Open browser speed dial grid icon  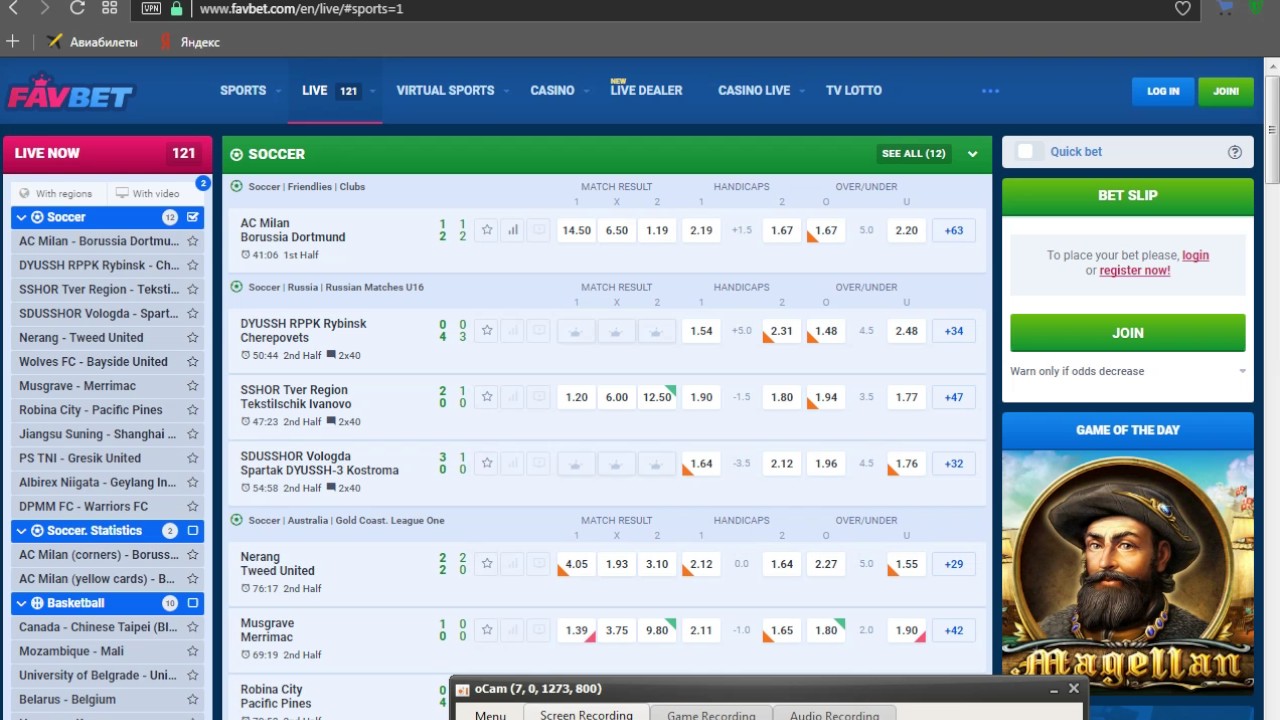click(x=110, y=8)
